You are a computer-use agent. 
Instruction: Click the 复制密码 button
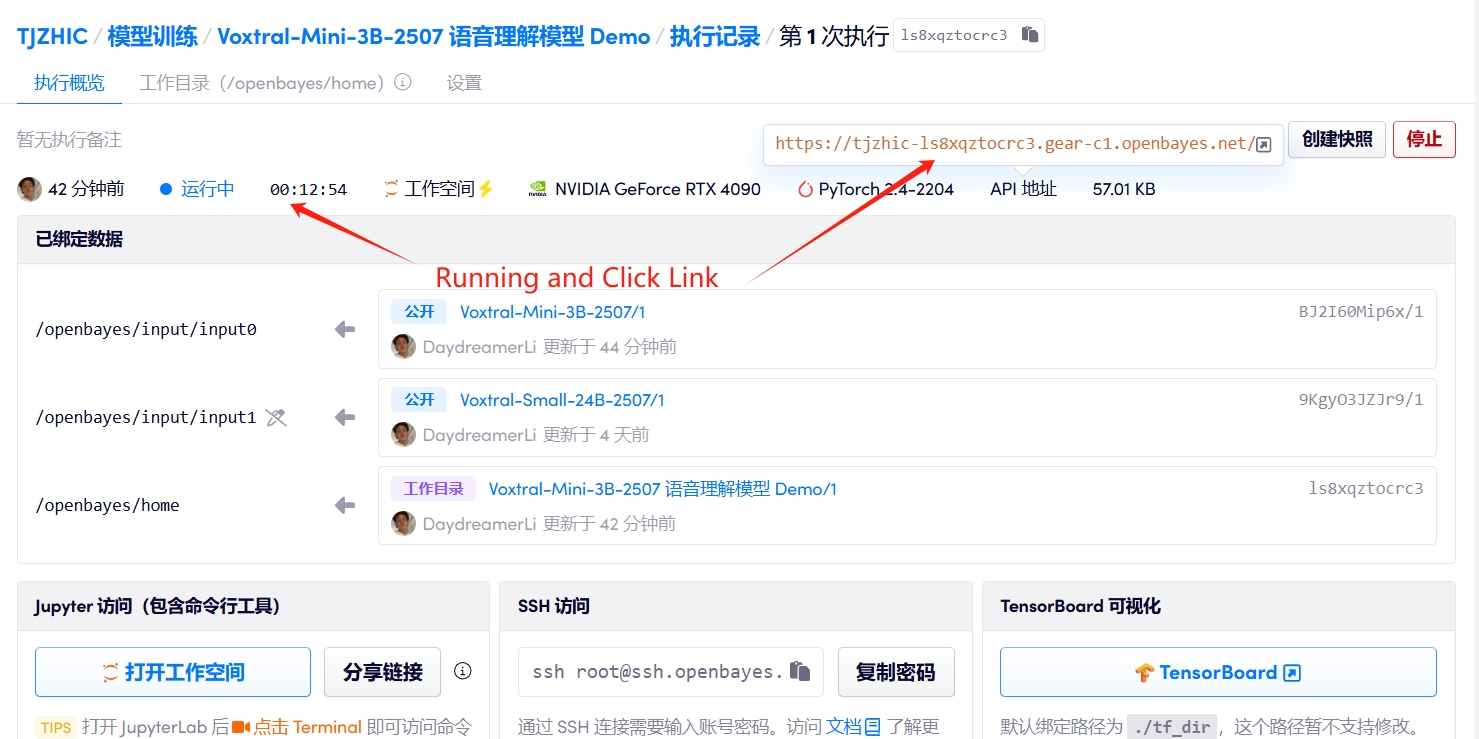point(895,672)
